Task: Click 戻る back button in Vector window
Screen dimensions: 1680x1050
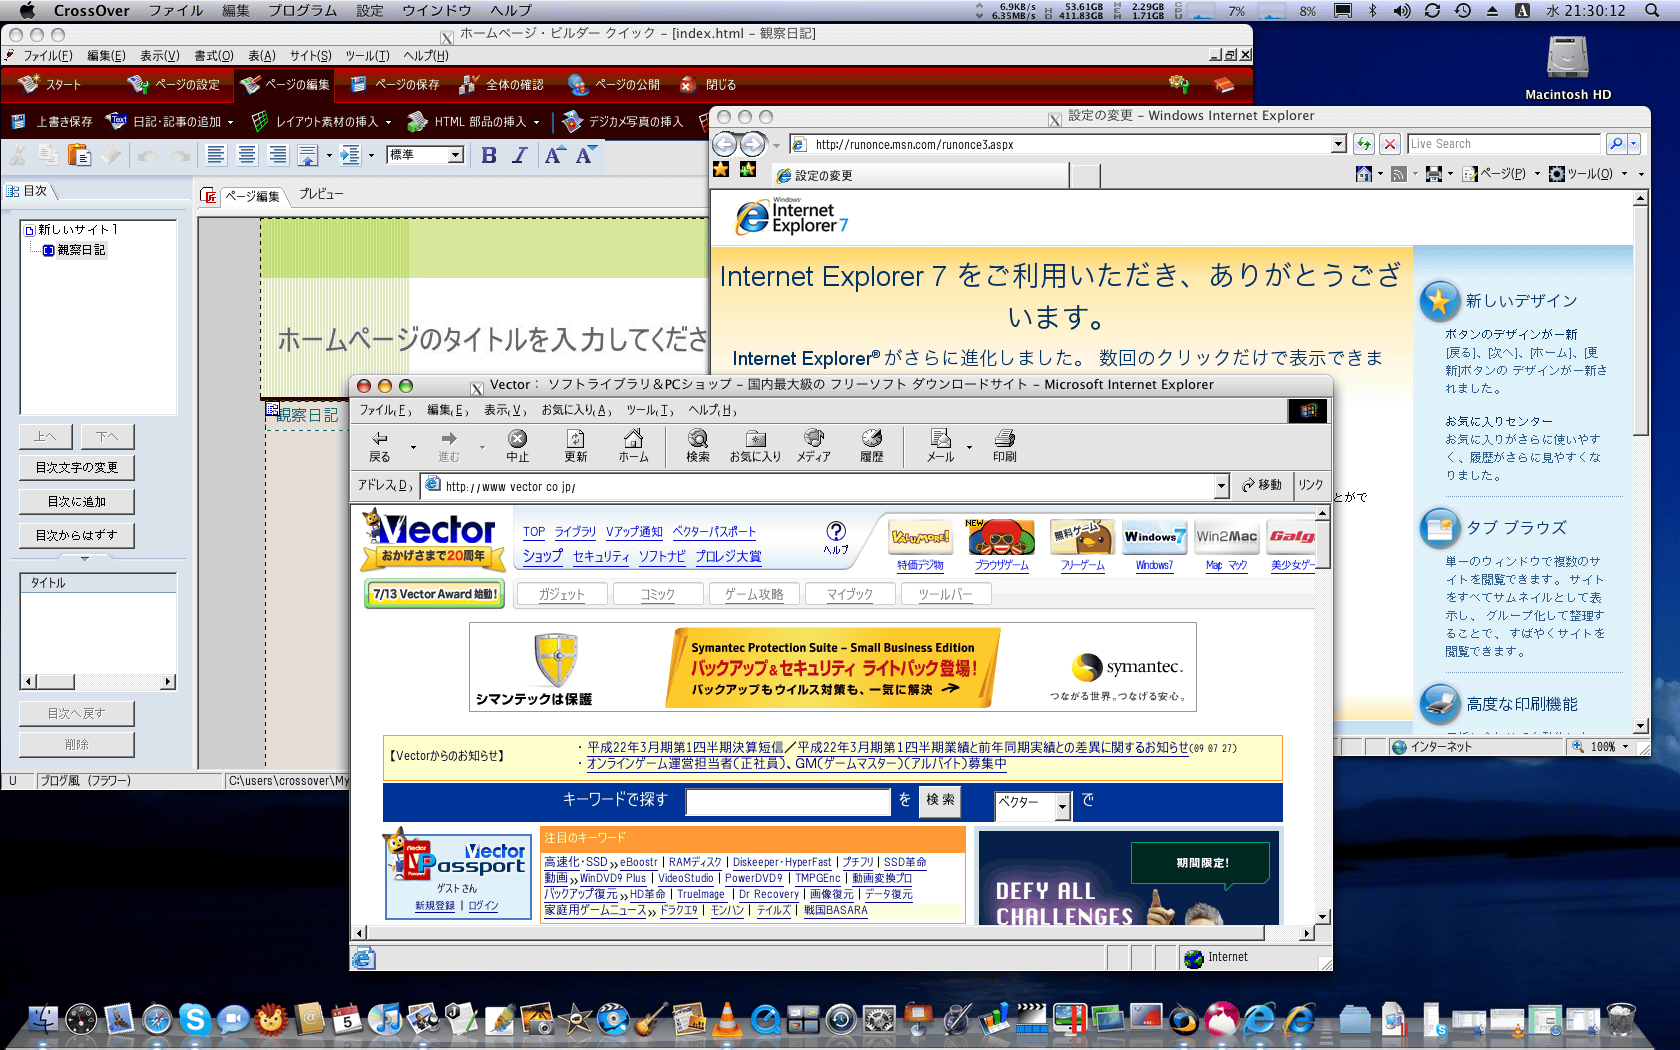Action: pos(380,446)
